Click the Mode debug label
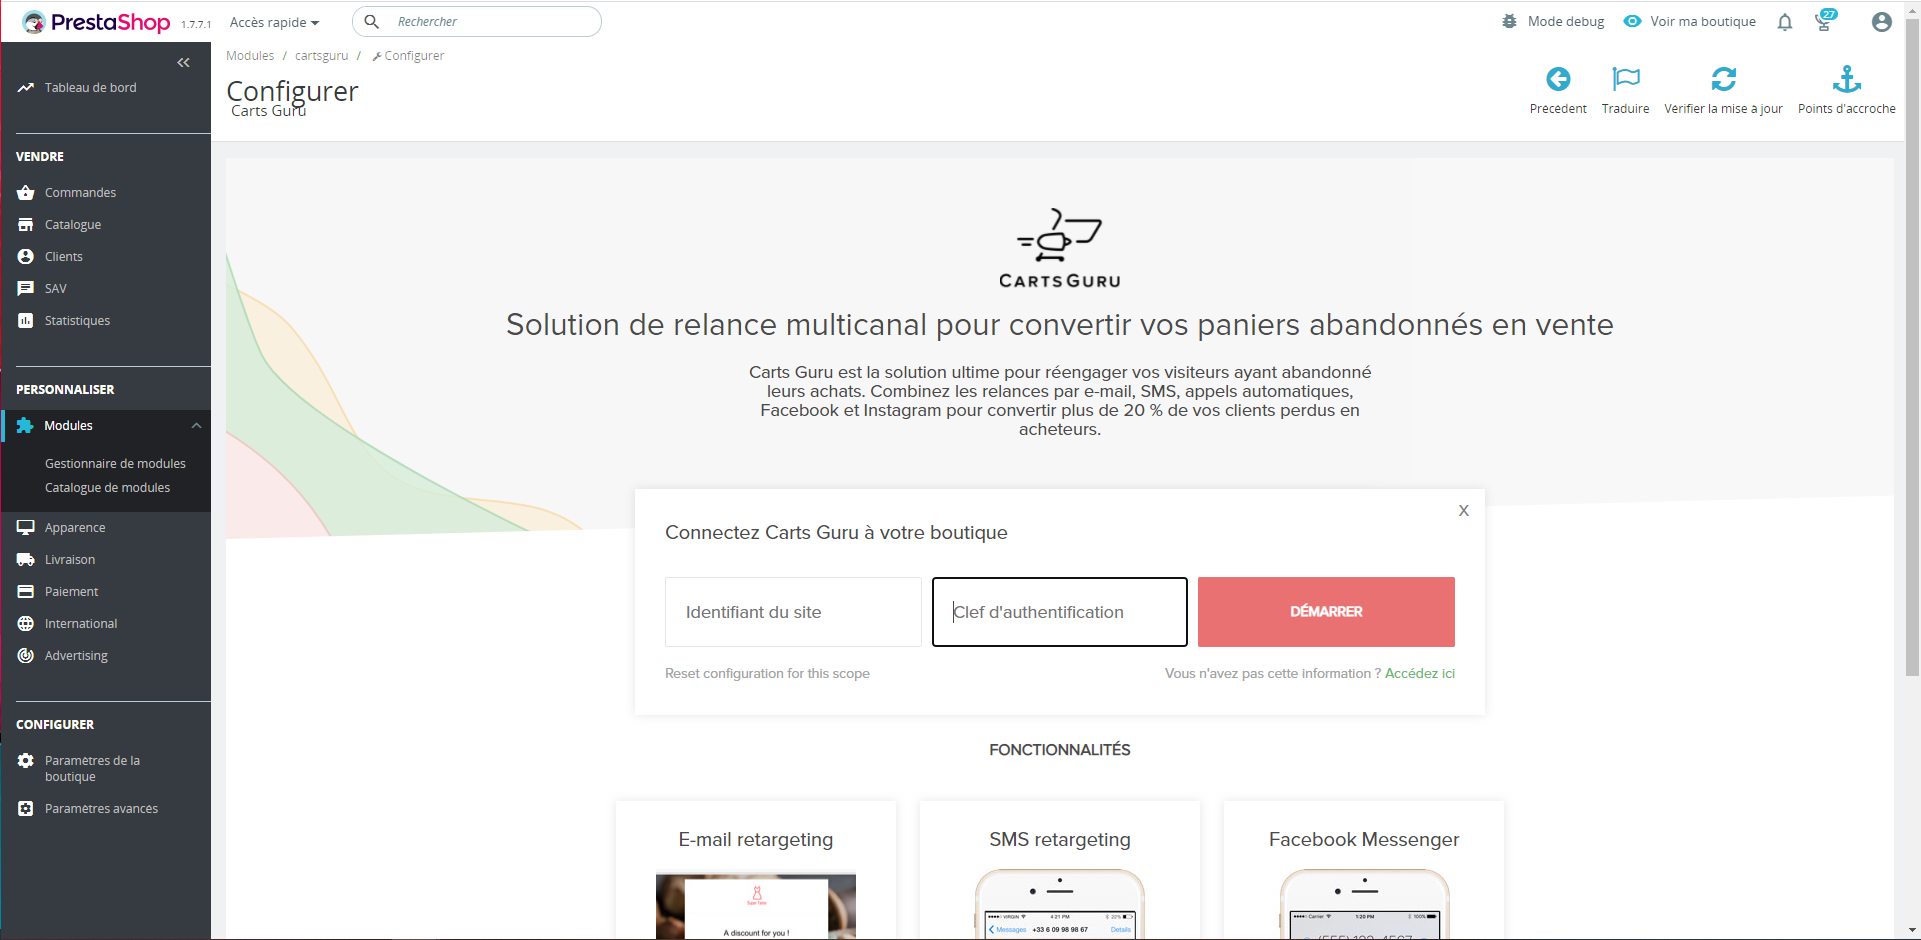This screenshot has height=940, width=1921. (1566, 22)
